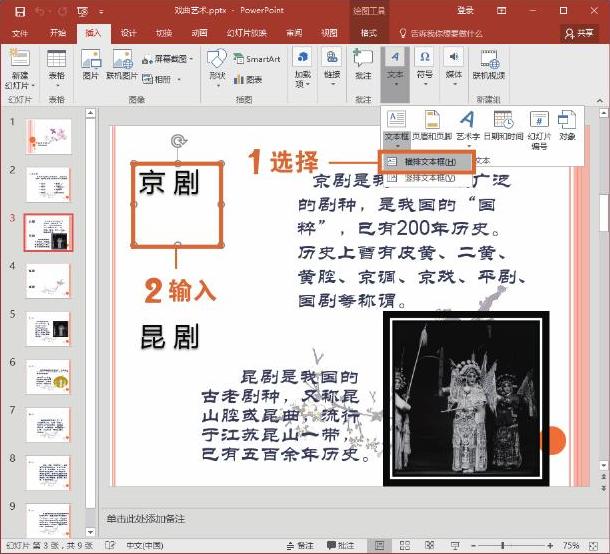Click the Tell Me search box
Image resolution: width=610 pixels, height=554 pixels.
point(441,33)
